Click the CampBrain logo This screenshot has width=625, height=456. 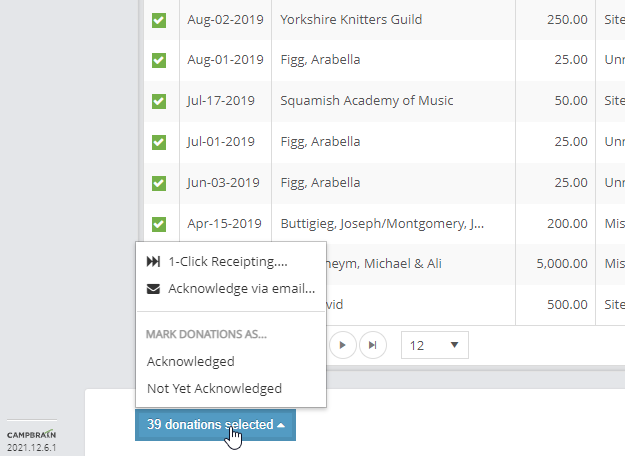pos(31,434)
